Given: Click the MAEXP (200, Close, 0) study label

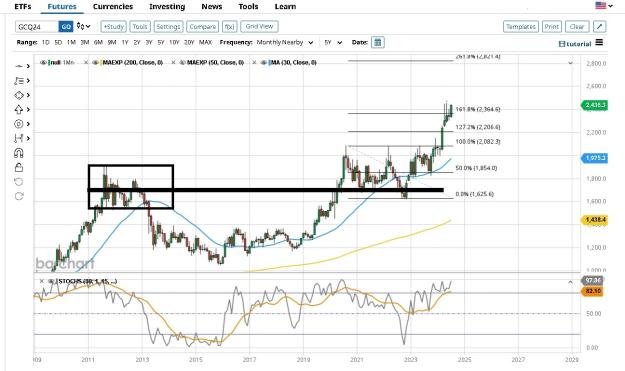Looking at the screenshot, I should click(x=133, y=63).
